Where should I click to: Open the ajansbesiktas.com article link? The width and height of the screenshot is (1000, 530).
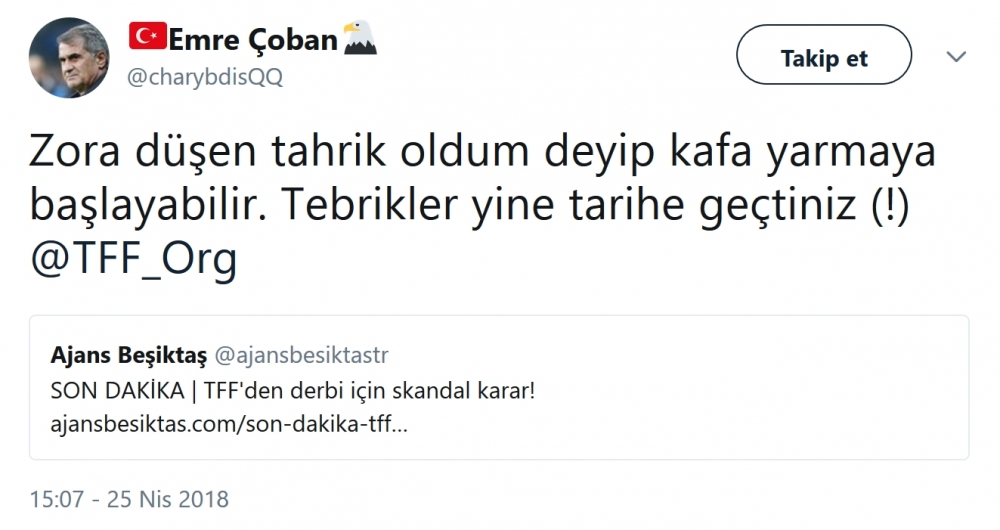pos(229,424)
